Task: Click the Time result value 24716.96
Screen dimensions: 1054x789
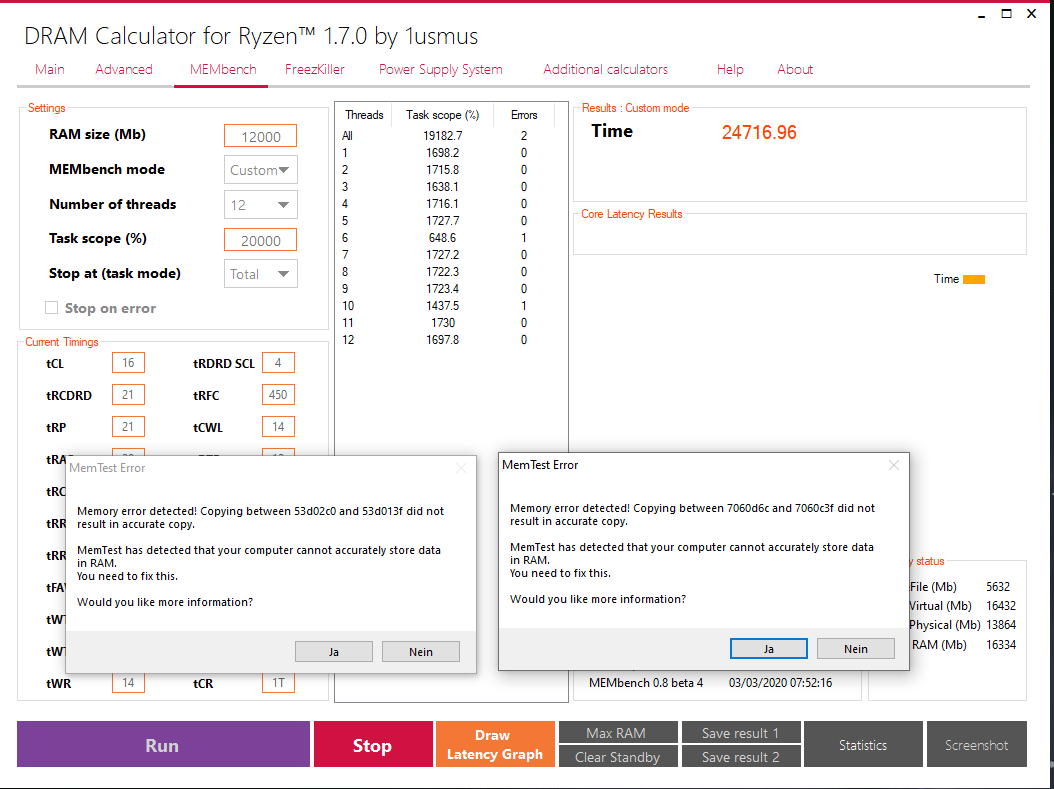Action: tap(759, 132)
